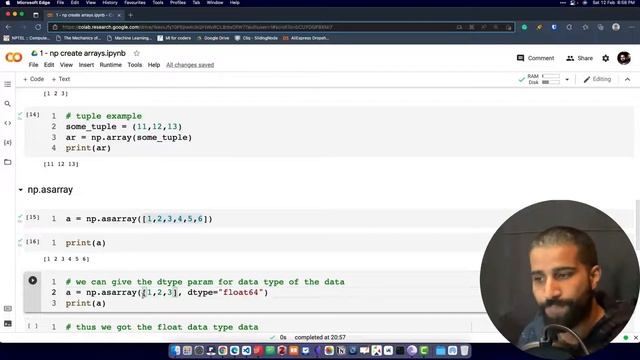Screen dimensions: 640x360
Task: Click the np.asarray section heading
Action: 50,190
